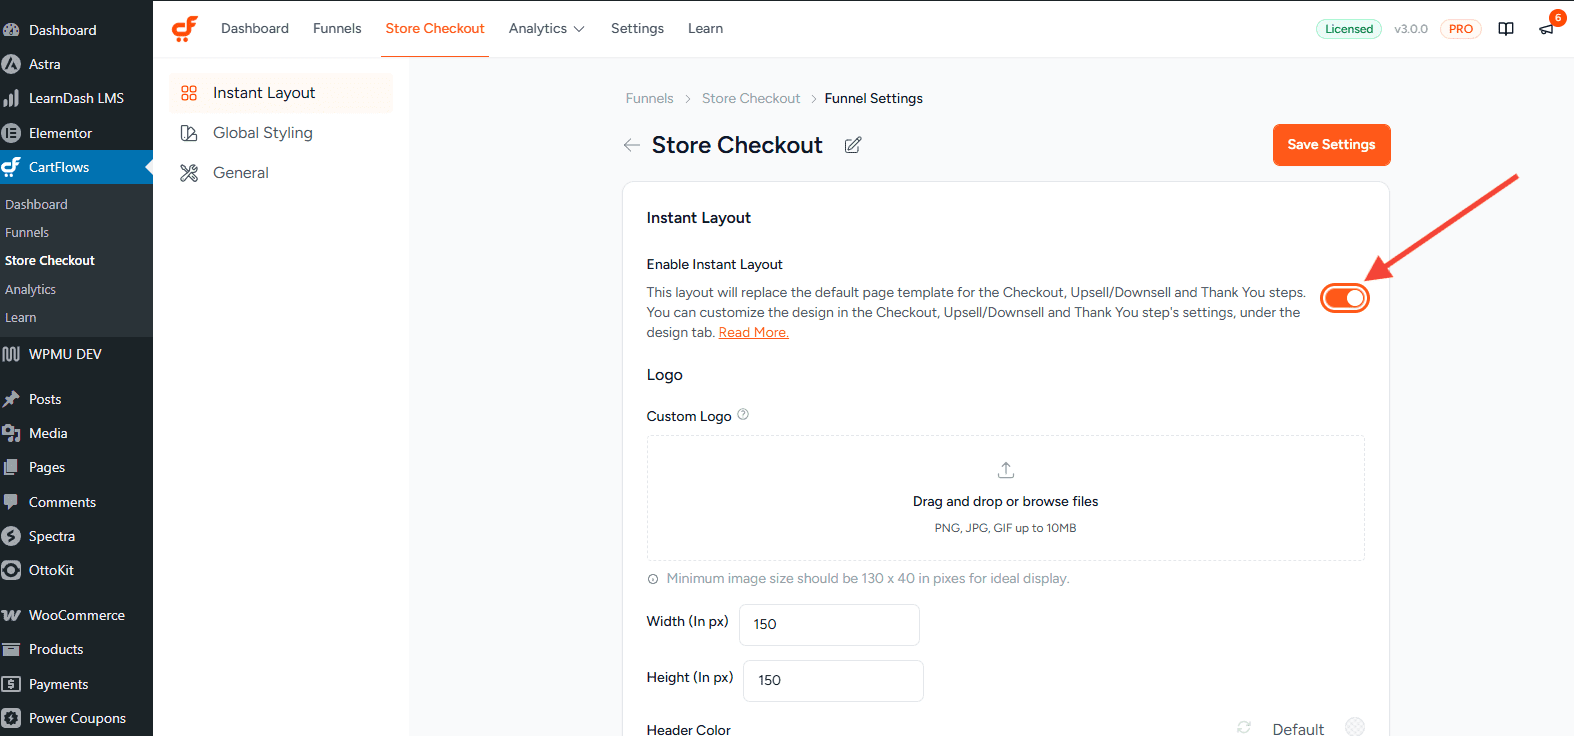
Task: Click the OttoKit icon in sidebar
Action: tap(11, 570)
